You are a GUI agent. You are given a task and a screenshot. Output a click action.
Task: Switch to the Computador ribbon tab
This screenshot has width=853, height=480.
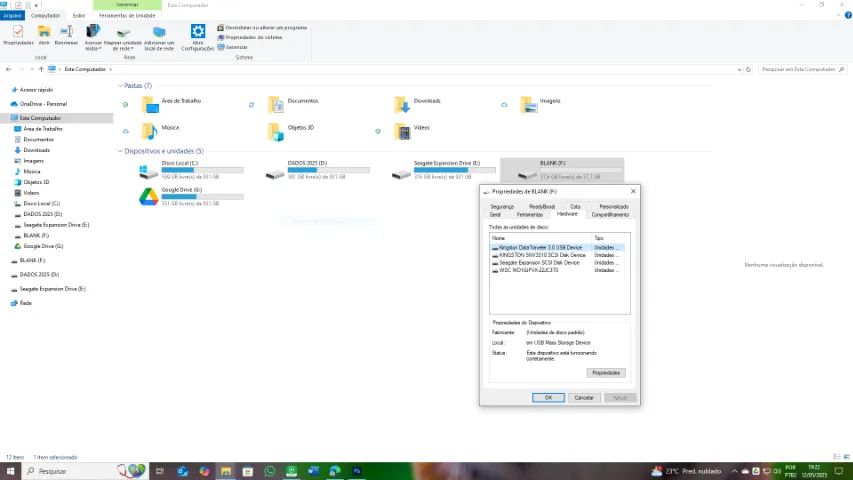(45, 15)
